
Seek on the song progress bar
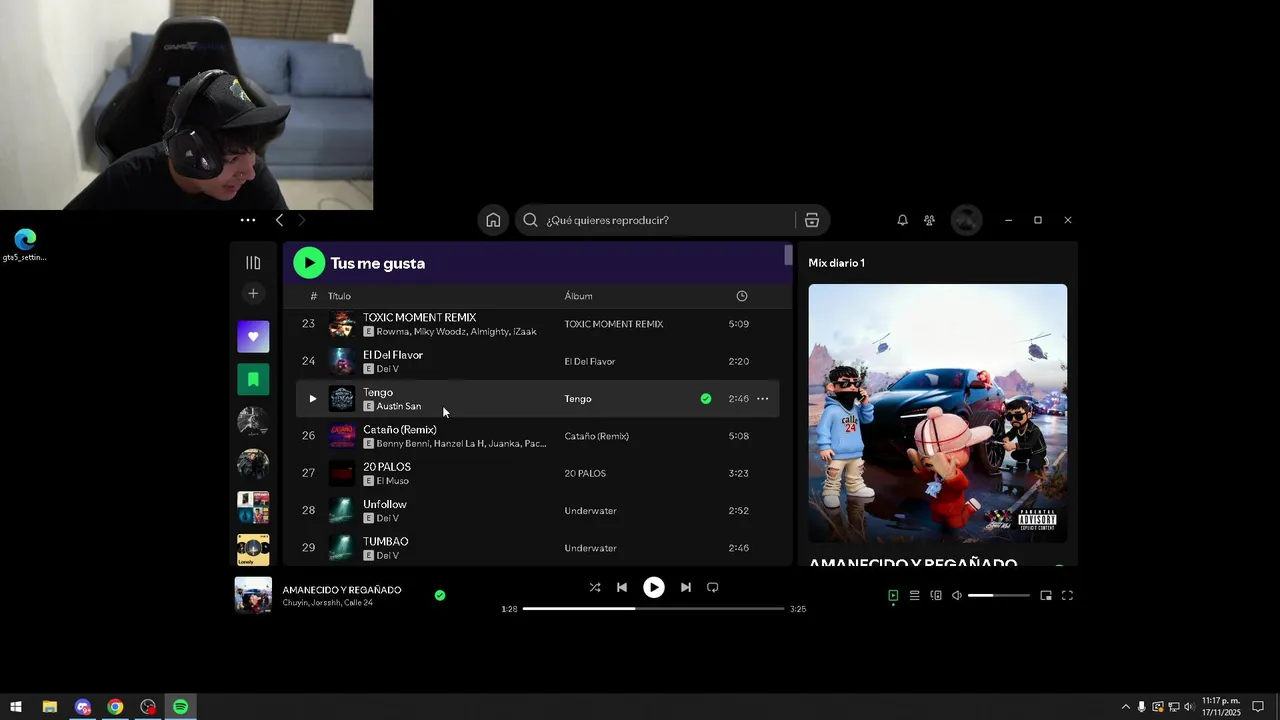click(653, 608)
